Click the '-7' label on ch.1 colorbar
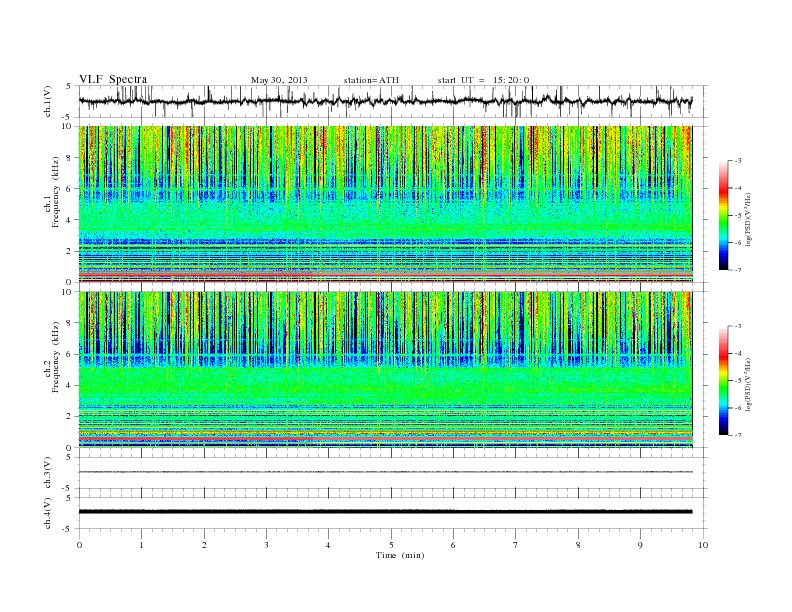The width and height of the screenshot is (792, 612). 737,270
